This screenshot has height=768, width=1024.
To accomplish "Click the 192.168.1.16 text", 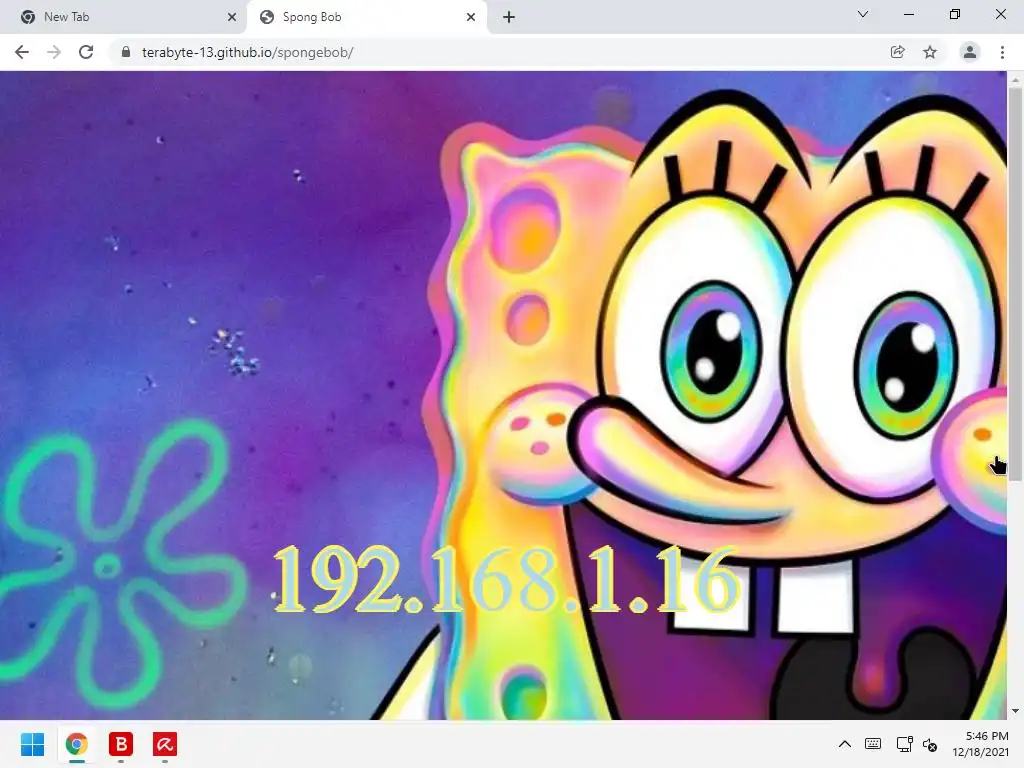I will (506, 580).
